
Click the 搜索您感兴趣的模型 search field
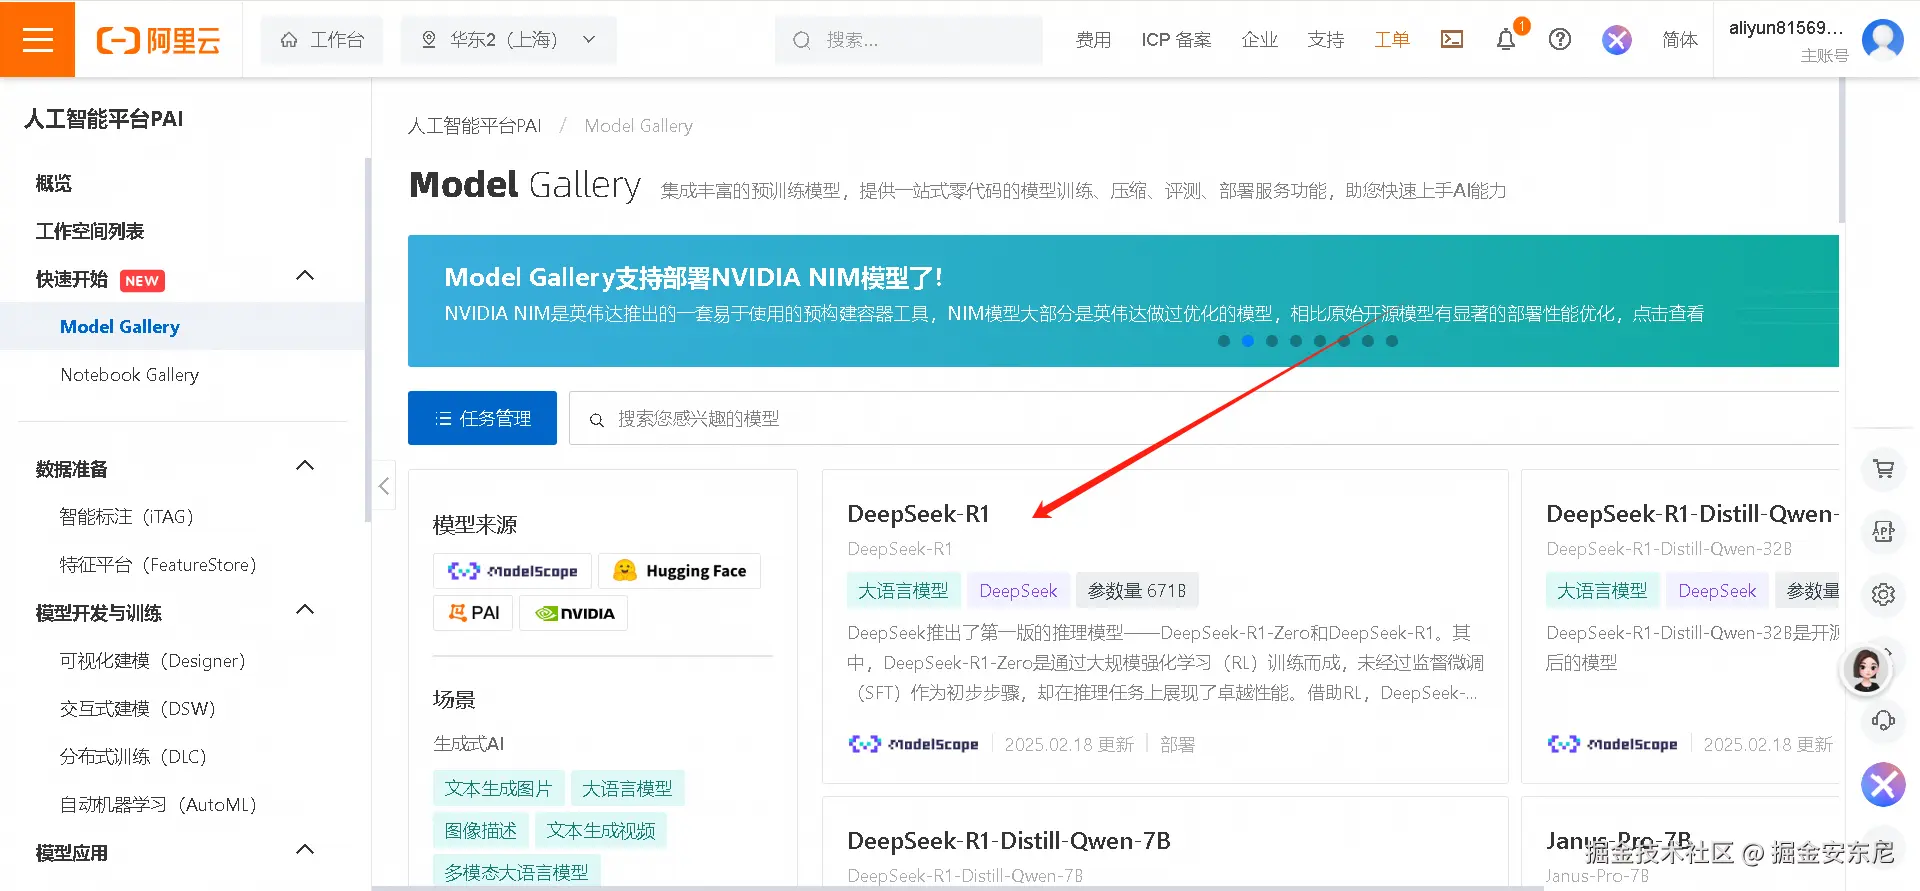coord(1204,418)
